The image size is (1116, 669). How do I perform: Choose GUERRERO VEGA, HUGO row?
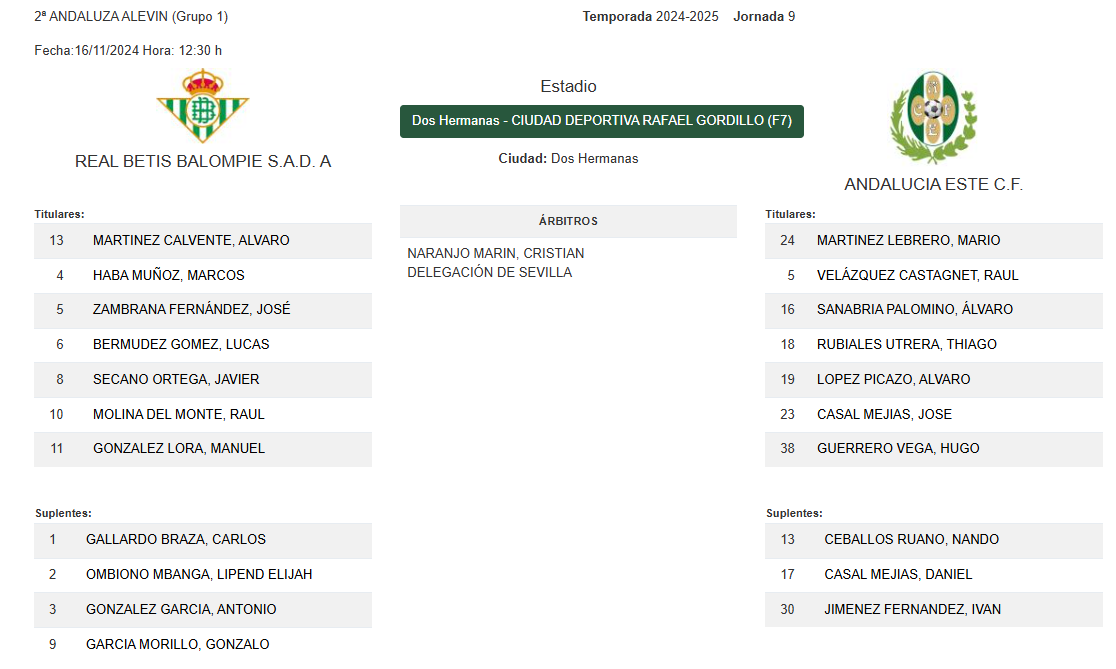click(x=934, y=448)
